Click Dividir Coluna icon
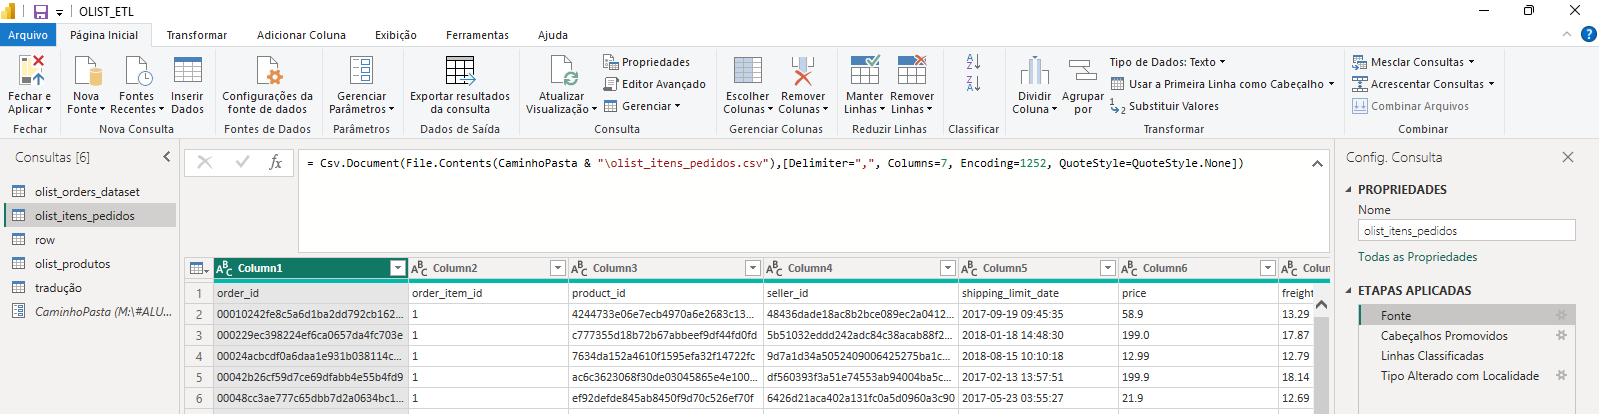The height and width of the screenshot is (414, 1599). 1034,71
